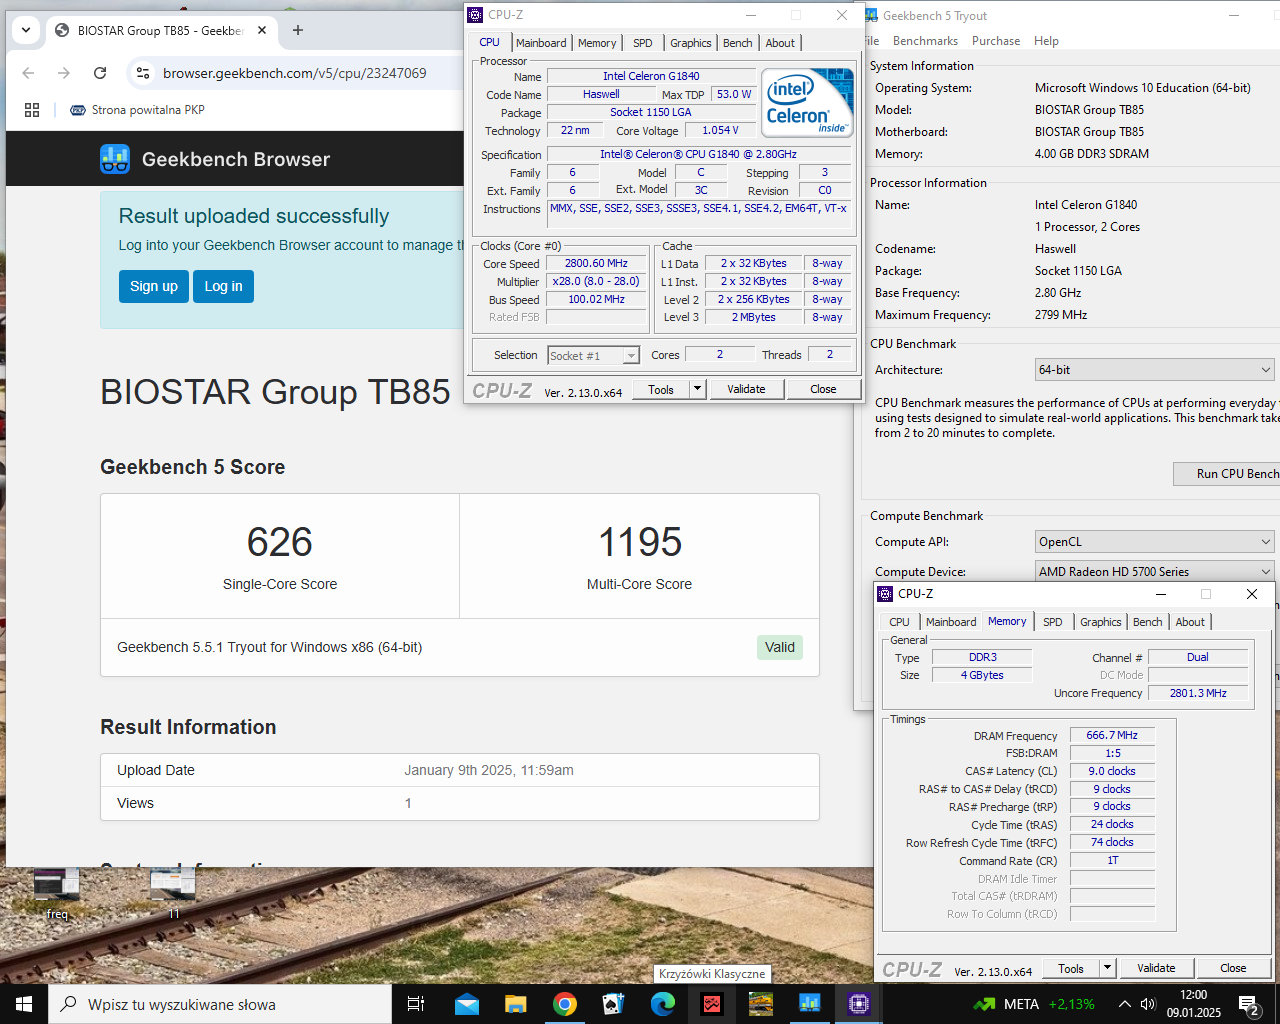The width and height of the screenshot is (1280, 1024).
Task: Open the Socket #1 selection dropdown
Action: click(593, 355)
